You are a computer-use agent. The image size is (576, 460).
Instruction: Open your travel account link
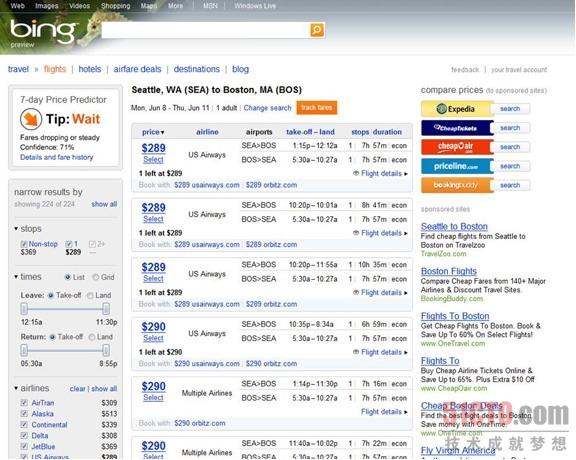click(519, 69)
